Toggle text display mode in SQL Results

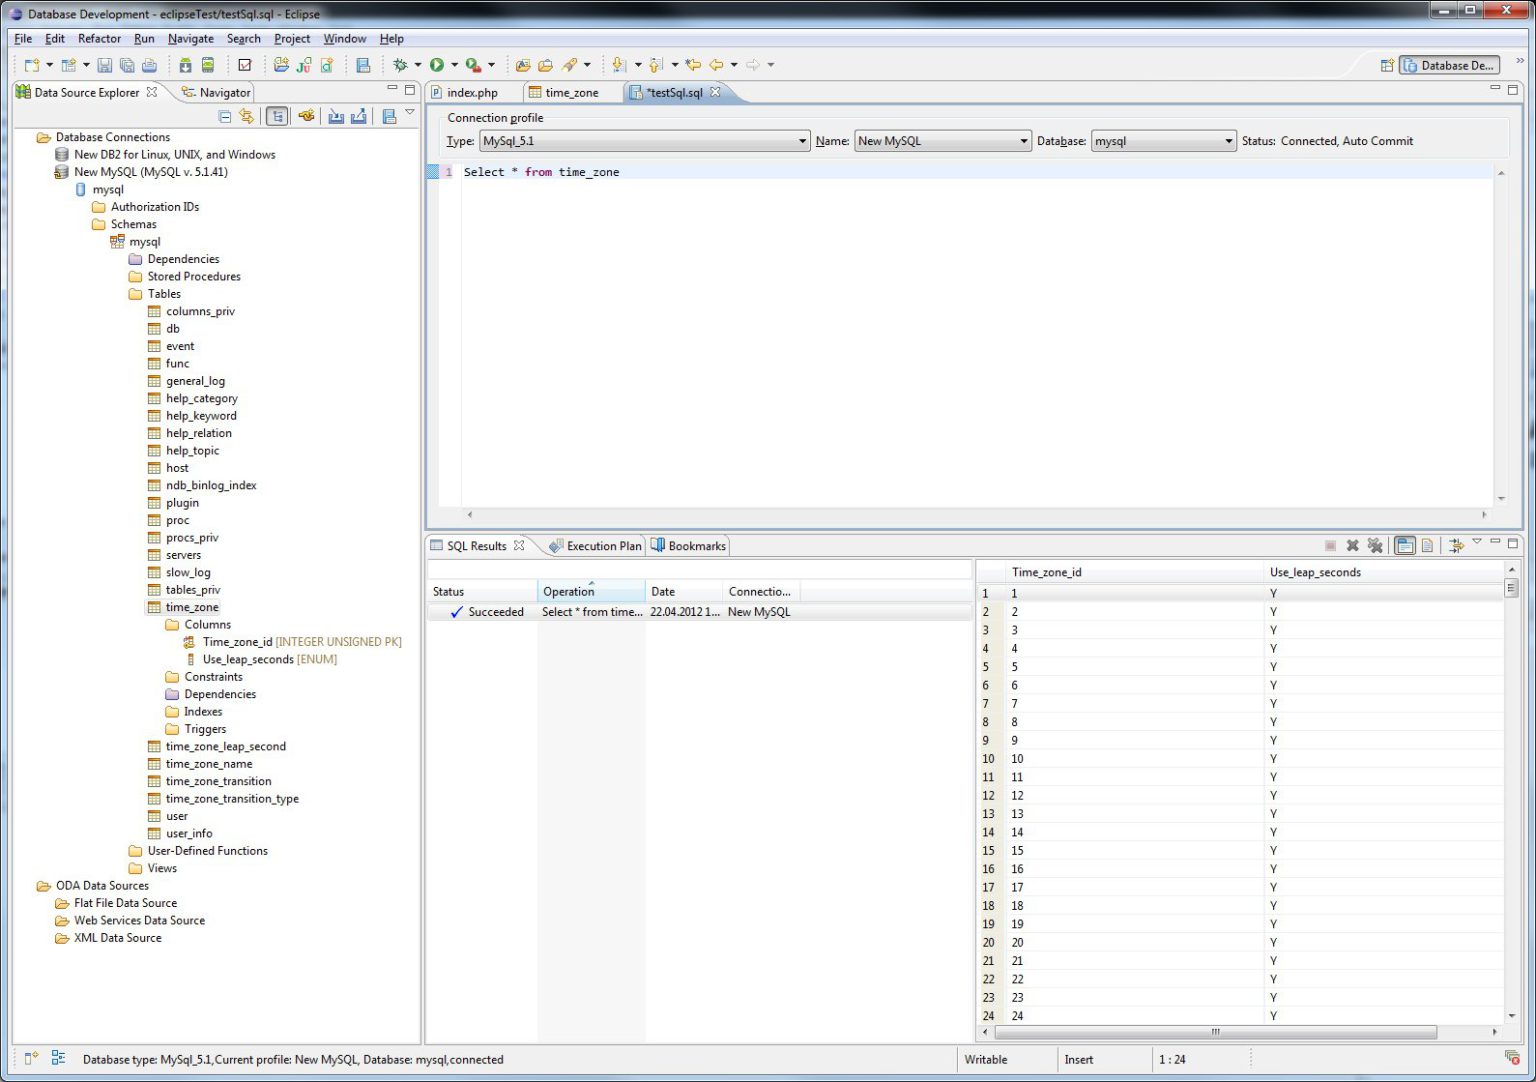(x=1427, y=546)
